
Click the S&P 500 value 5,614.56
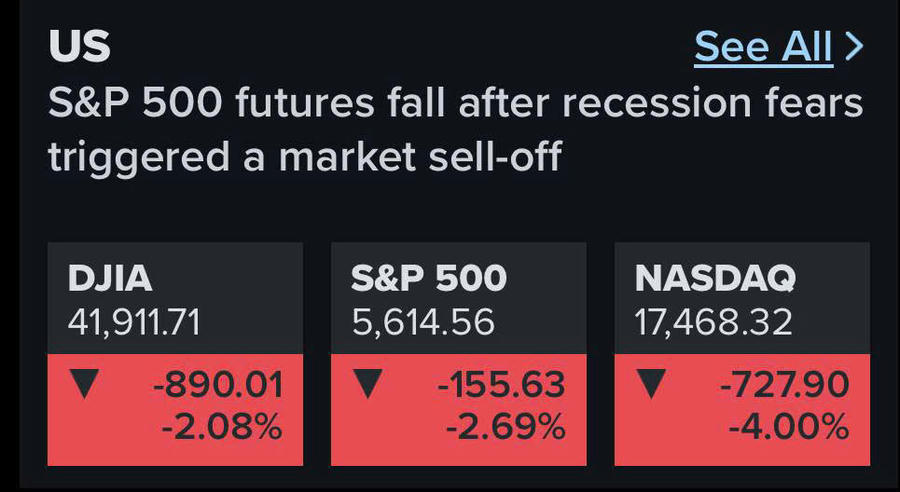(x=423, y=322)
